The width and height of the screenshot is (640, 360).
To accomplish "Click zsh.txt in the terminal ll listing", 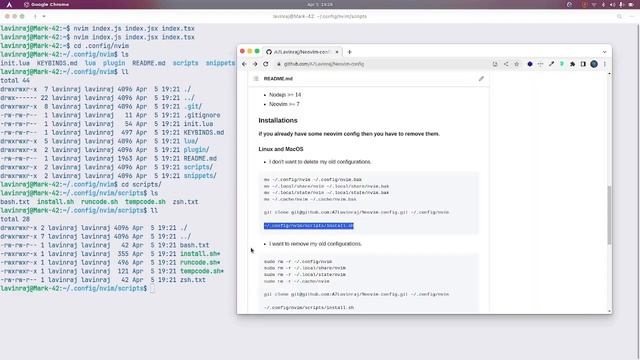I will click(193, 280).
